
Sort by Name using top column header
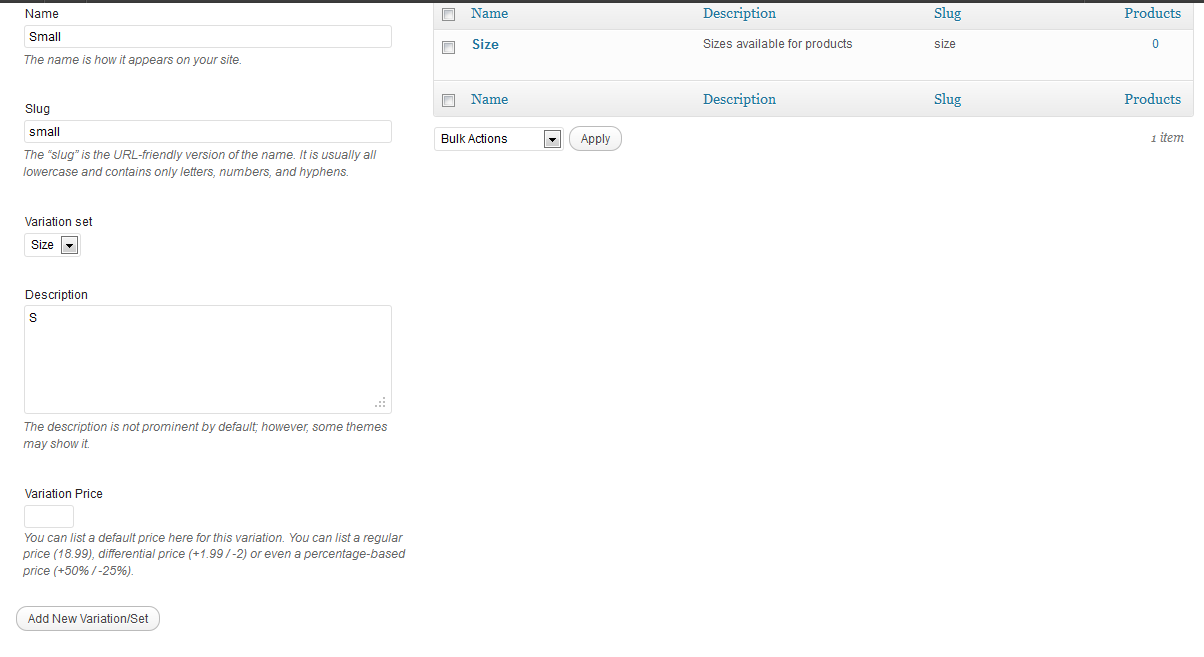pos(489,13)
